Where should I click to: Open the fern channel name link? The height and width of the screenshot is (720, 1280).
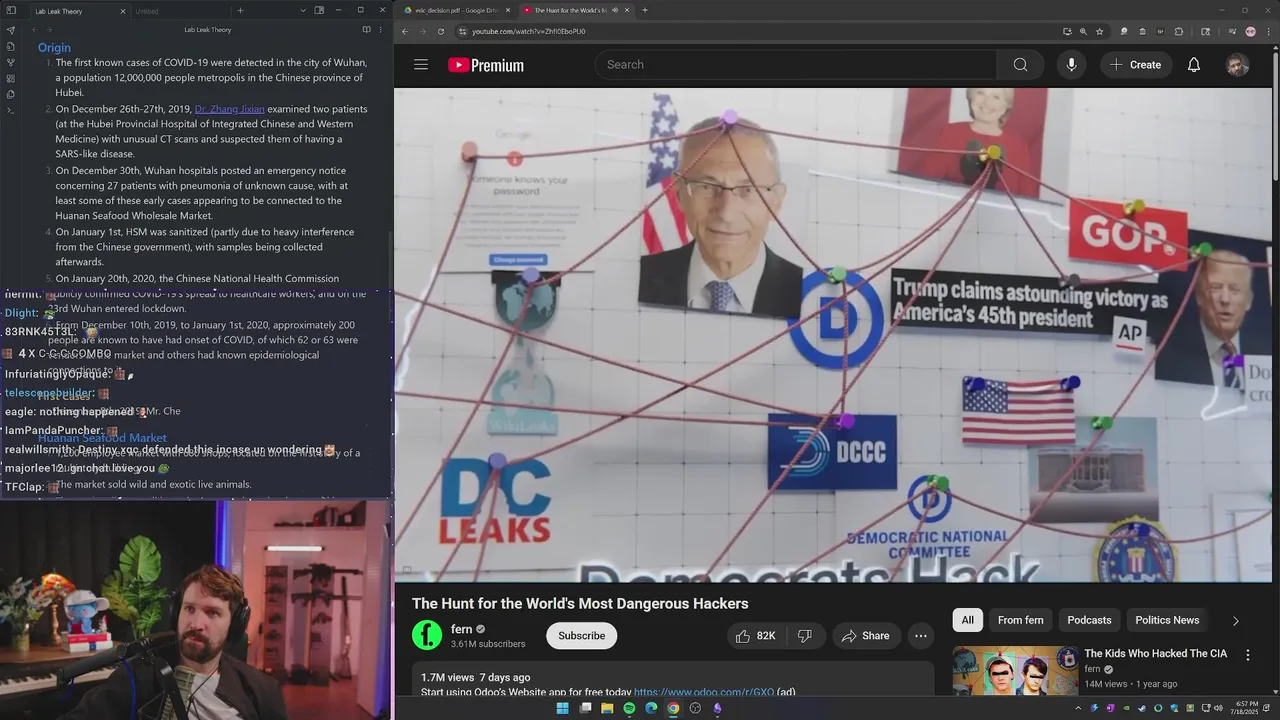point(461,629)
